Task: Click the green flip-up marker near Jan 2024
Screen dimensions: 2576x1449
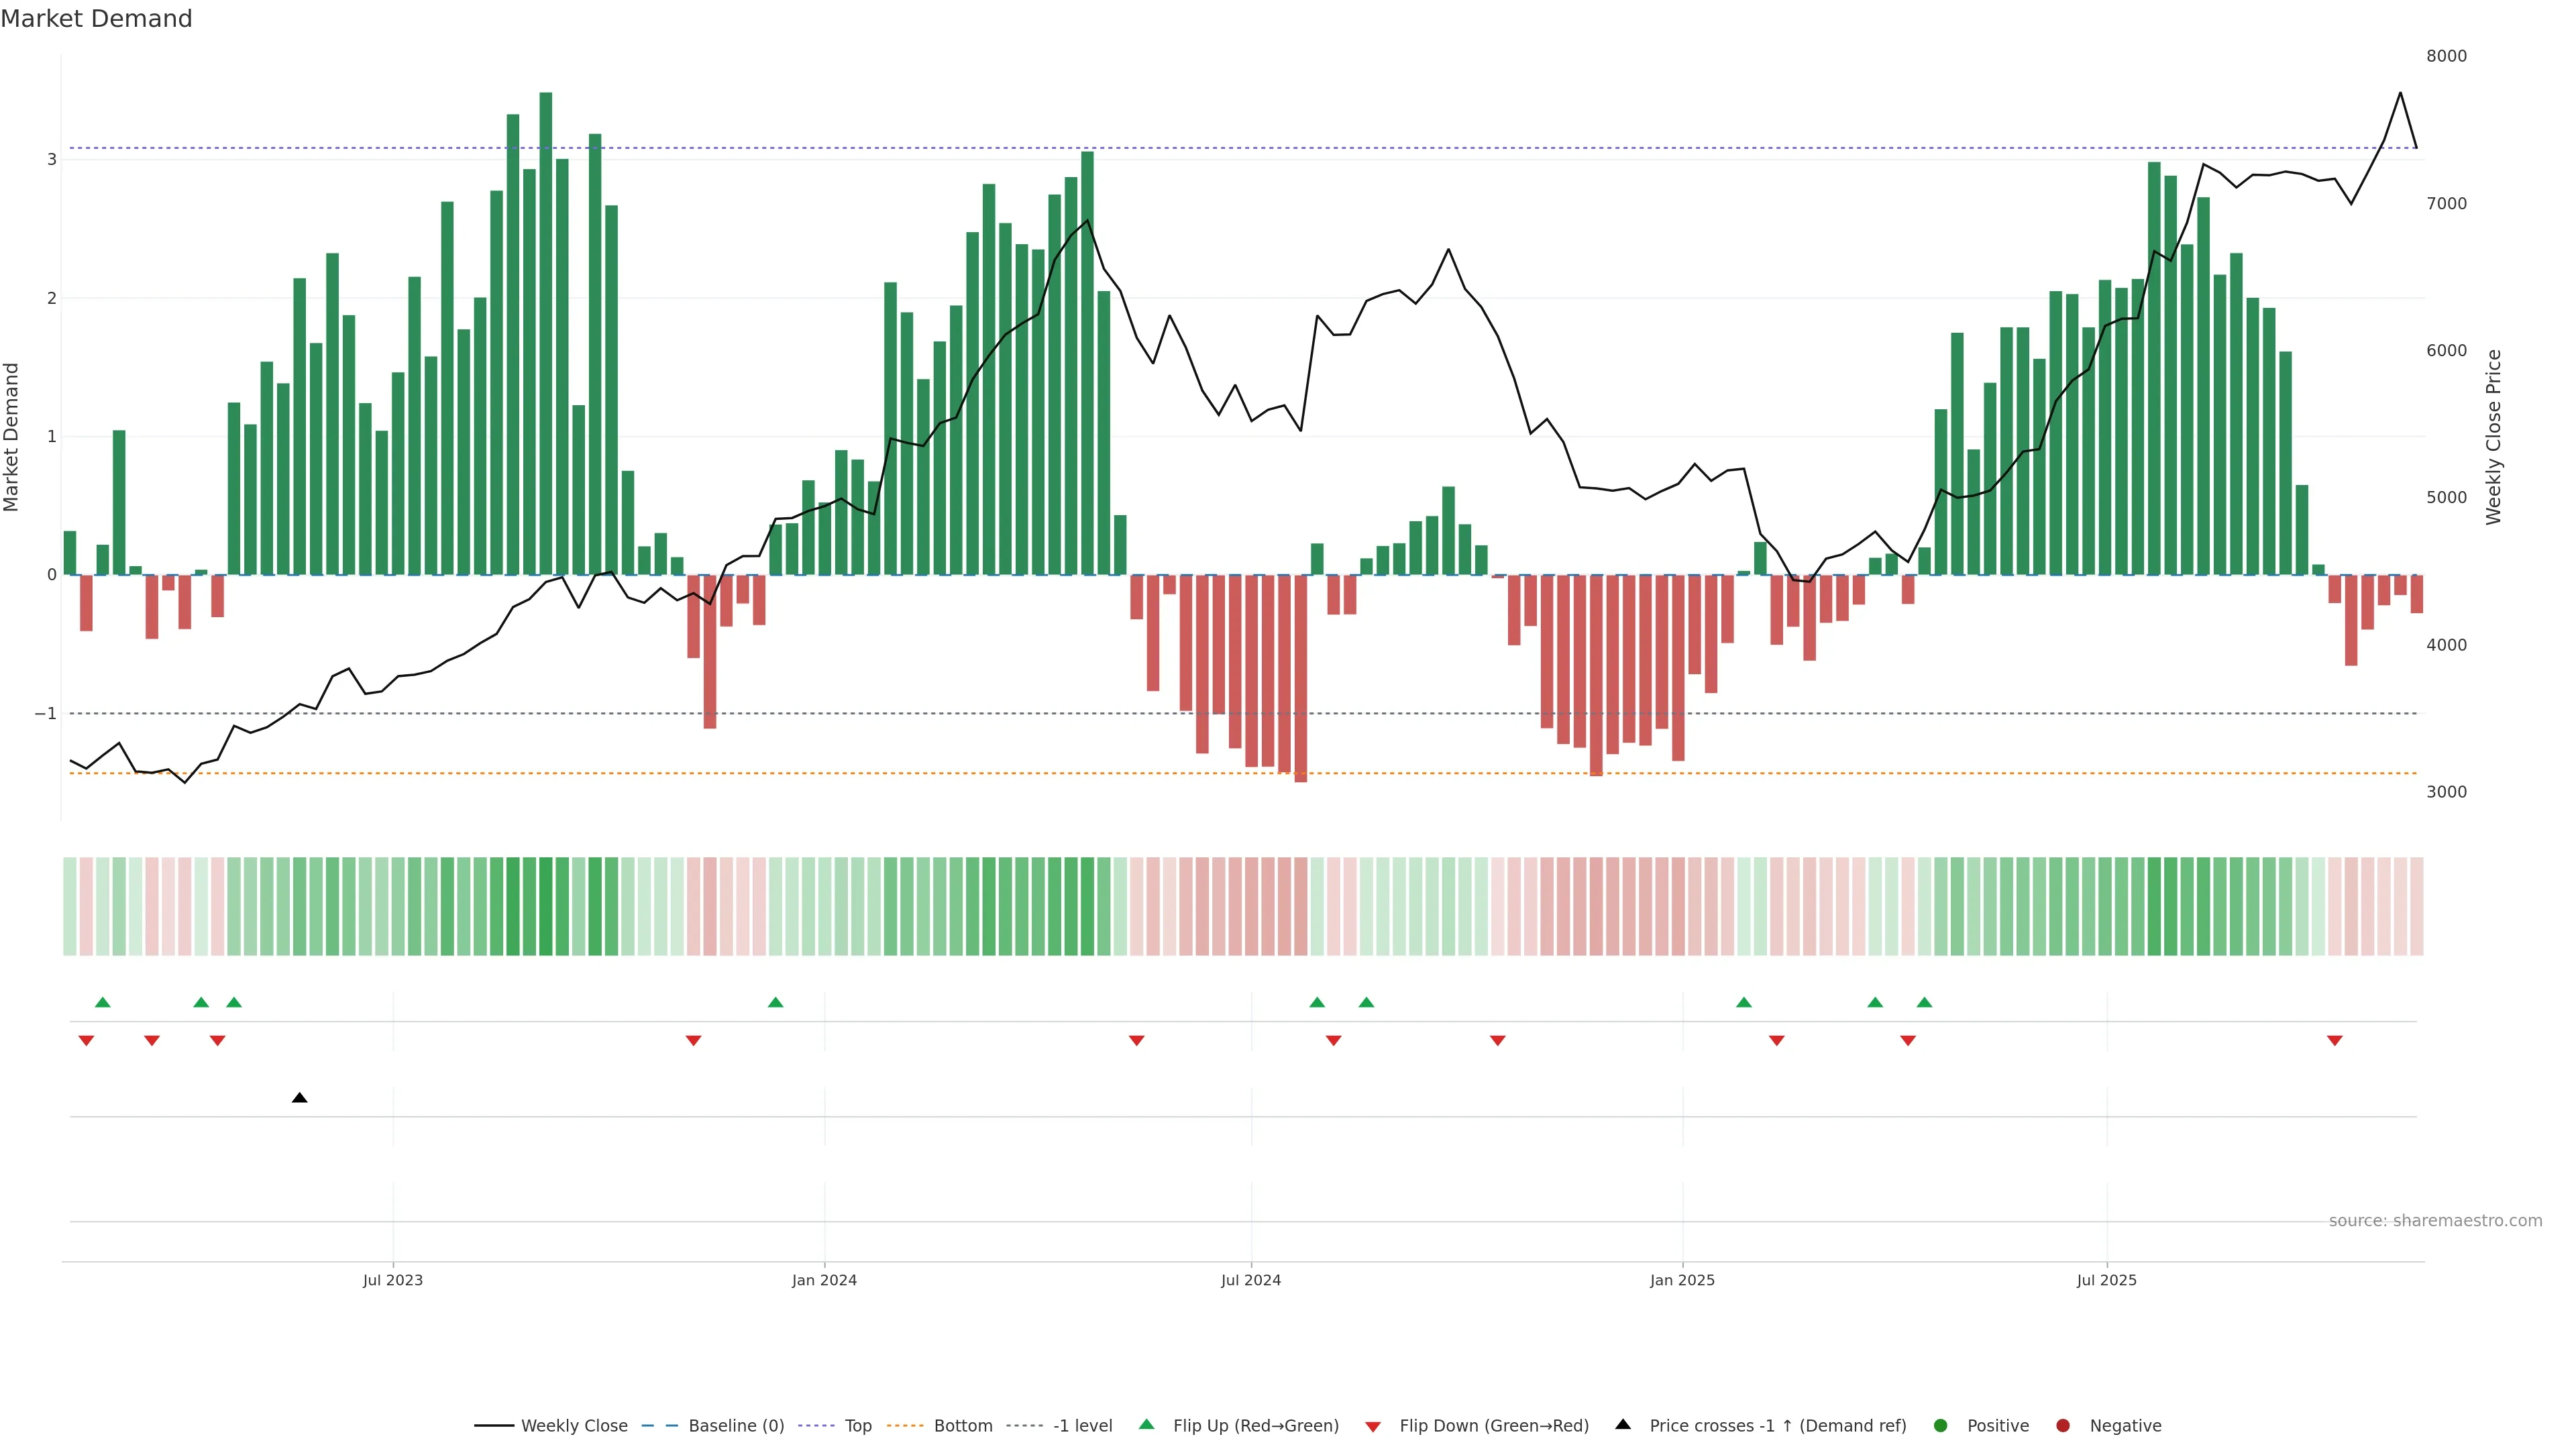Action: pos(775,1002)
